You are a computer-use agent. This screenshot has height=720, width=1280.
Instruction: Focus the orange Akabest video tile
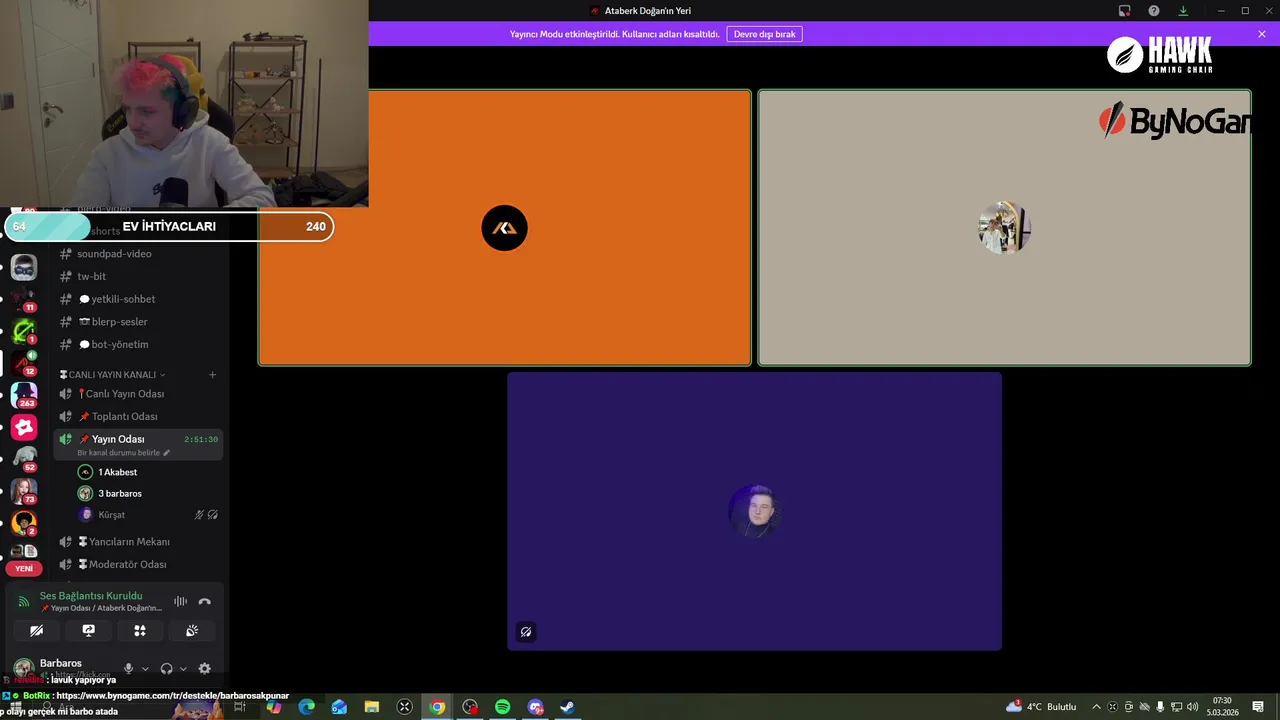(505, 228)
